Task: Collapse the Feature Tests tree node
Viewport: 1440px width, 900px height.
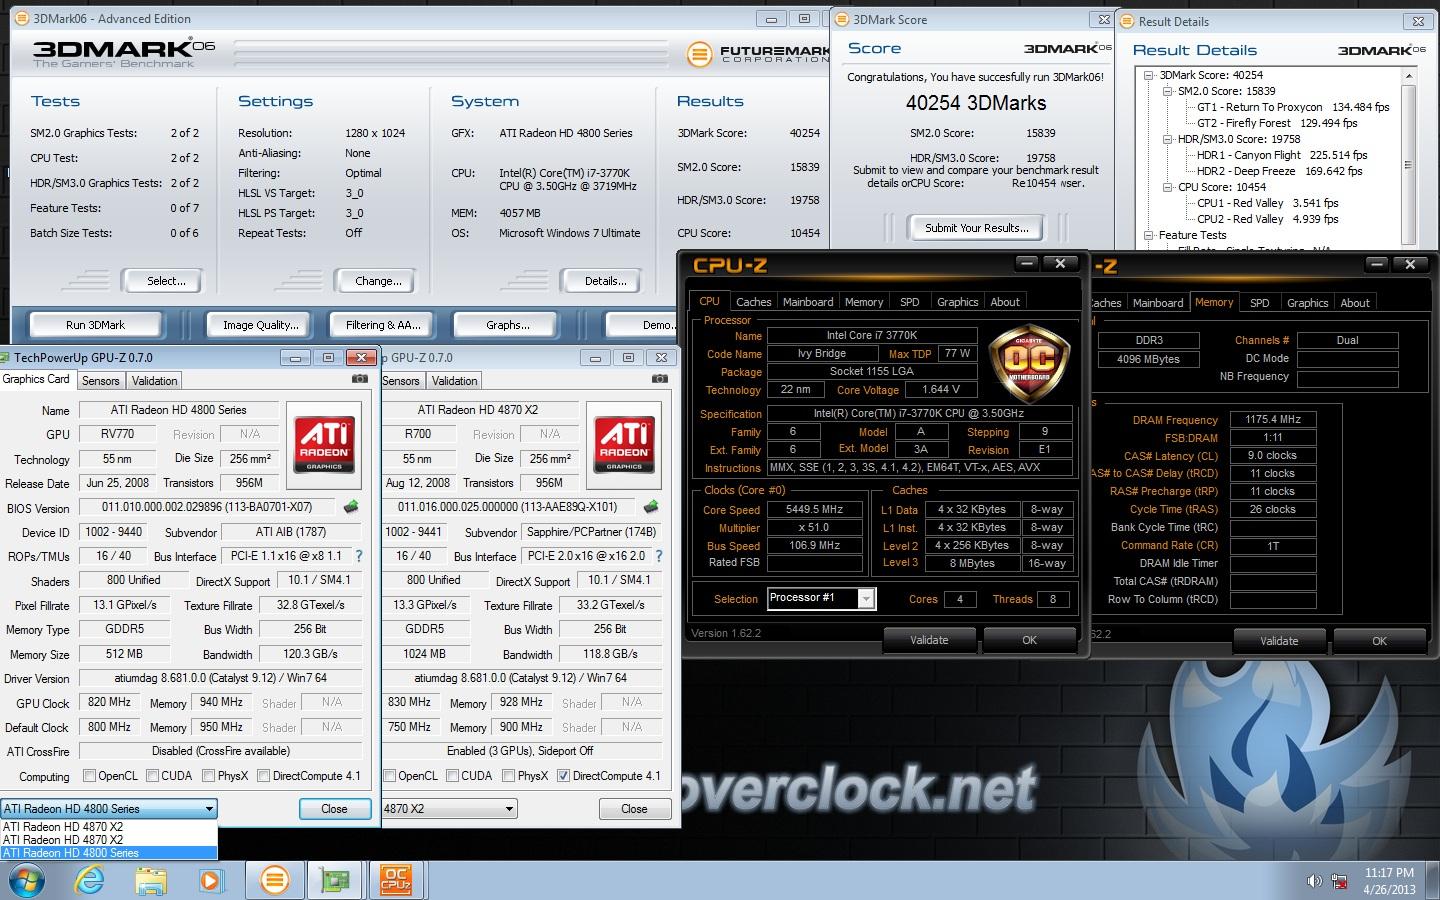Action: tap(1149, 235)
